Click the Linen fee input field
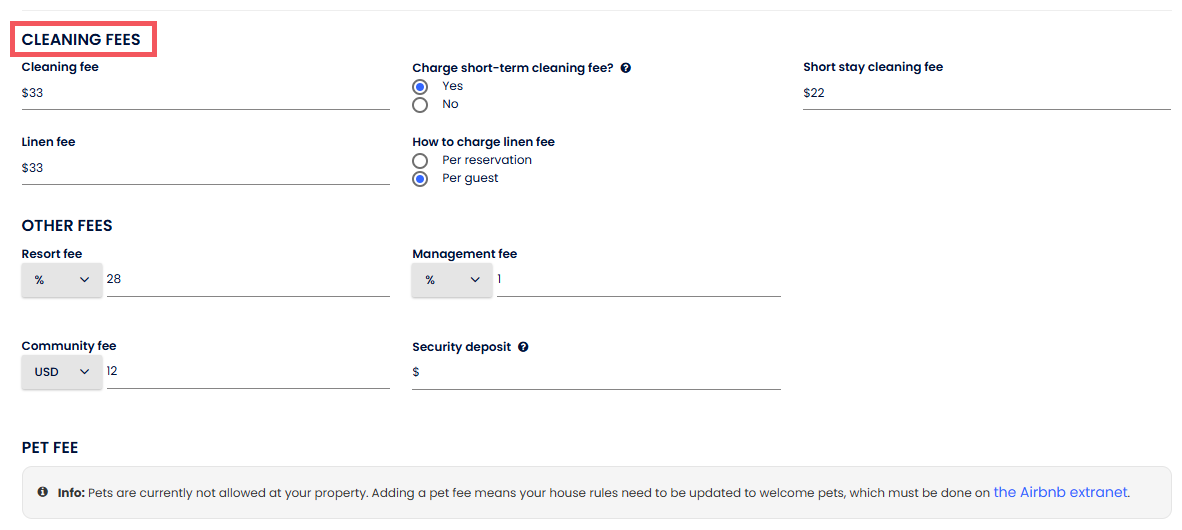The width and height of the screenshot is (1182, 530). (x=205, y=168)
